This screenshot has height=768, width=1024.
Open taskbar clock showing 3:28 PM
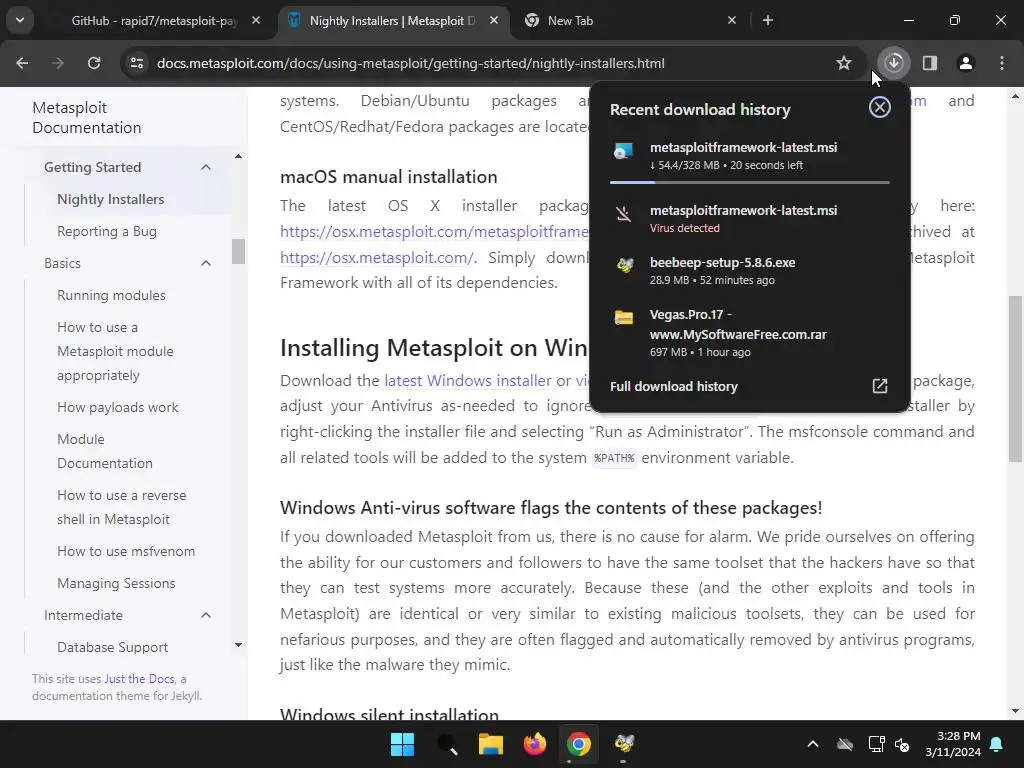[x=953, y=744]
